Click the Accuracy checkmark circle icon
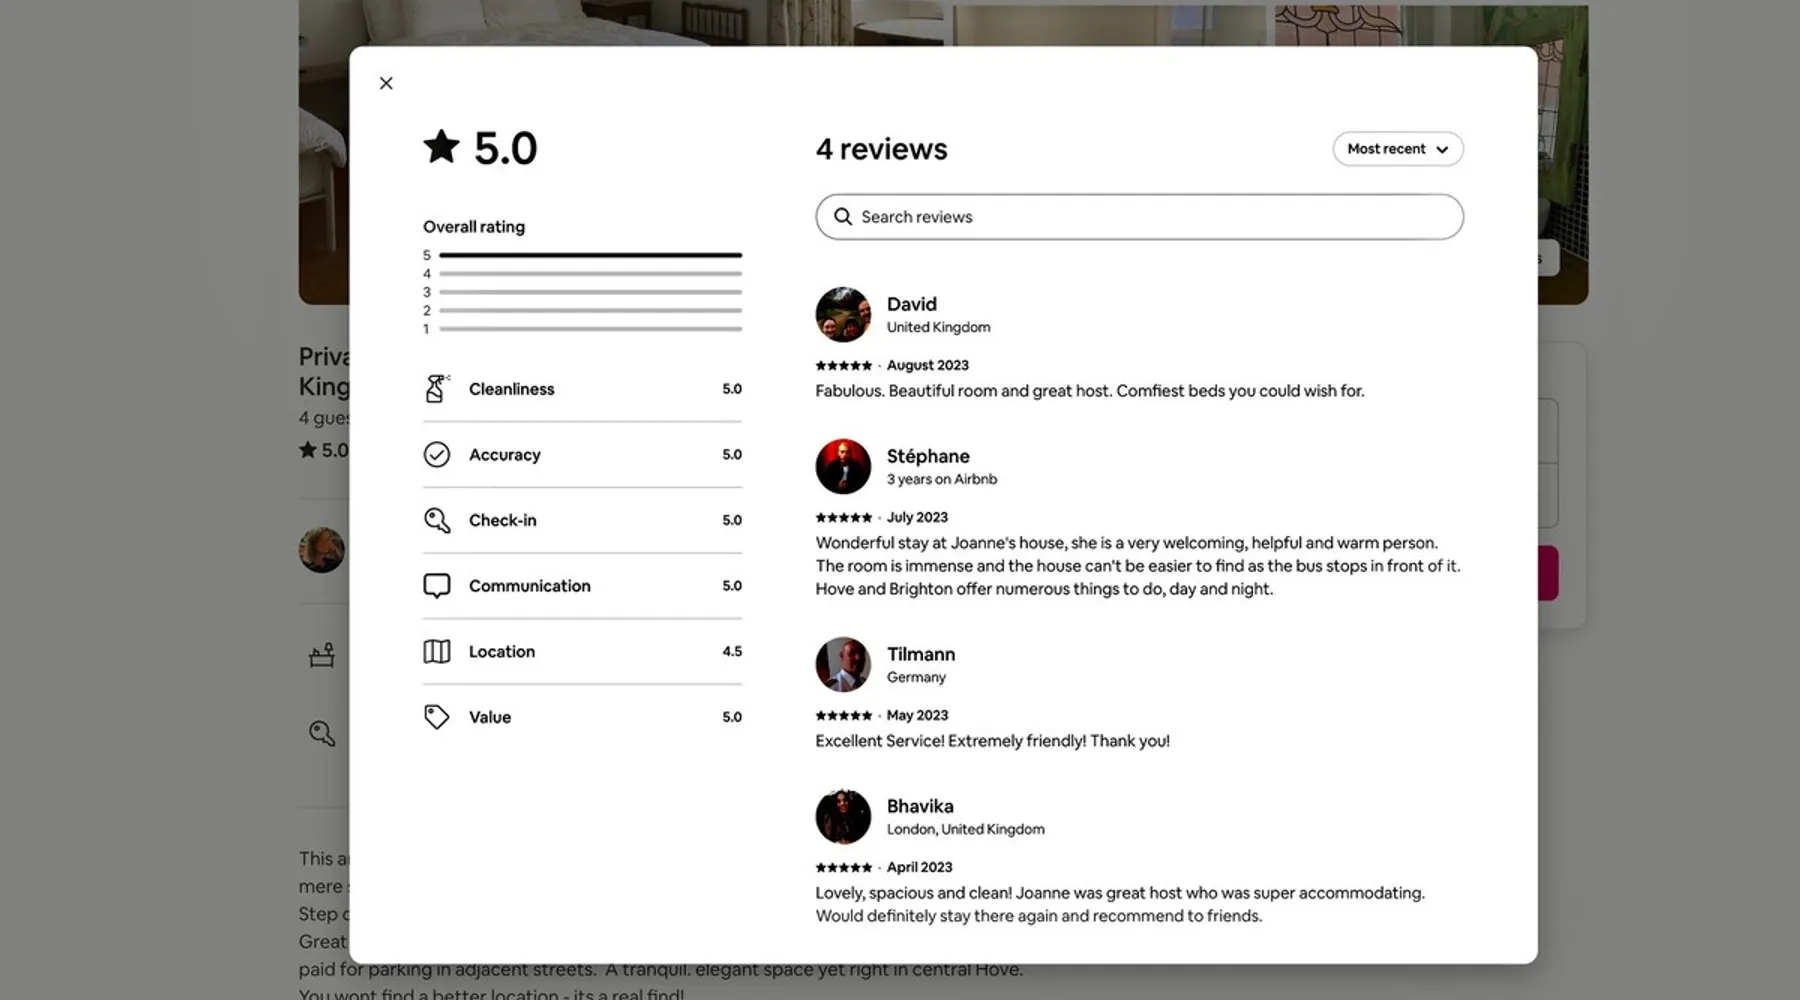 point(437,455)
